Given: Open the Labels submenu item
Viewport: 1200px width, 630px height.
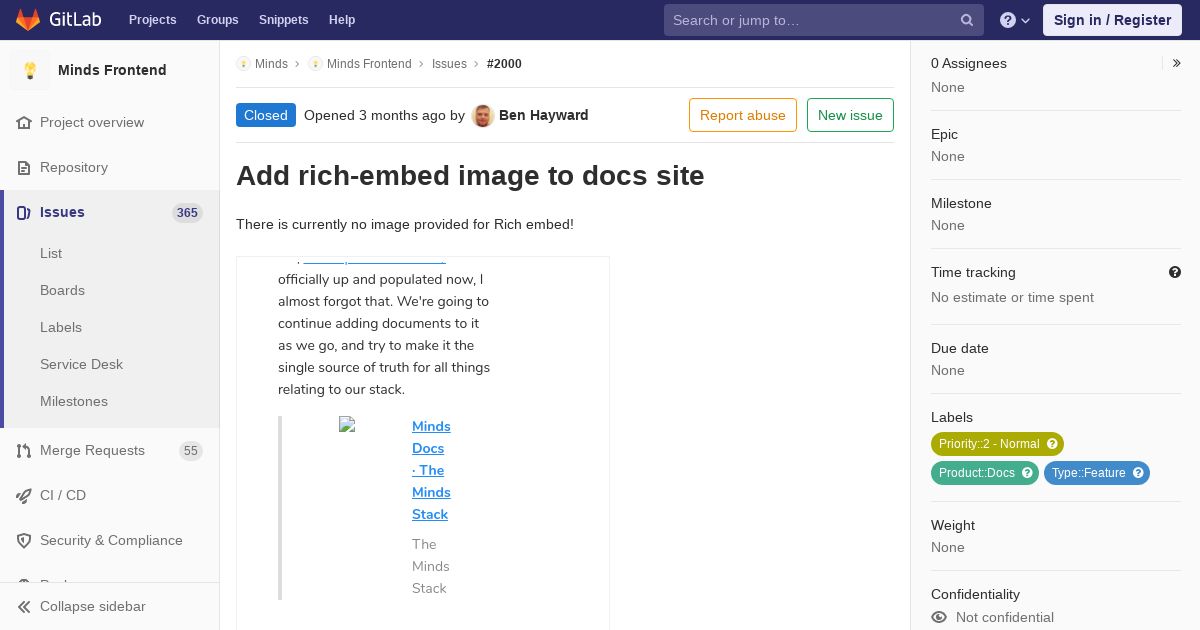Looking at the screenshot, I should pos(61,327).
